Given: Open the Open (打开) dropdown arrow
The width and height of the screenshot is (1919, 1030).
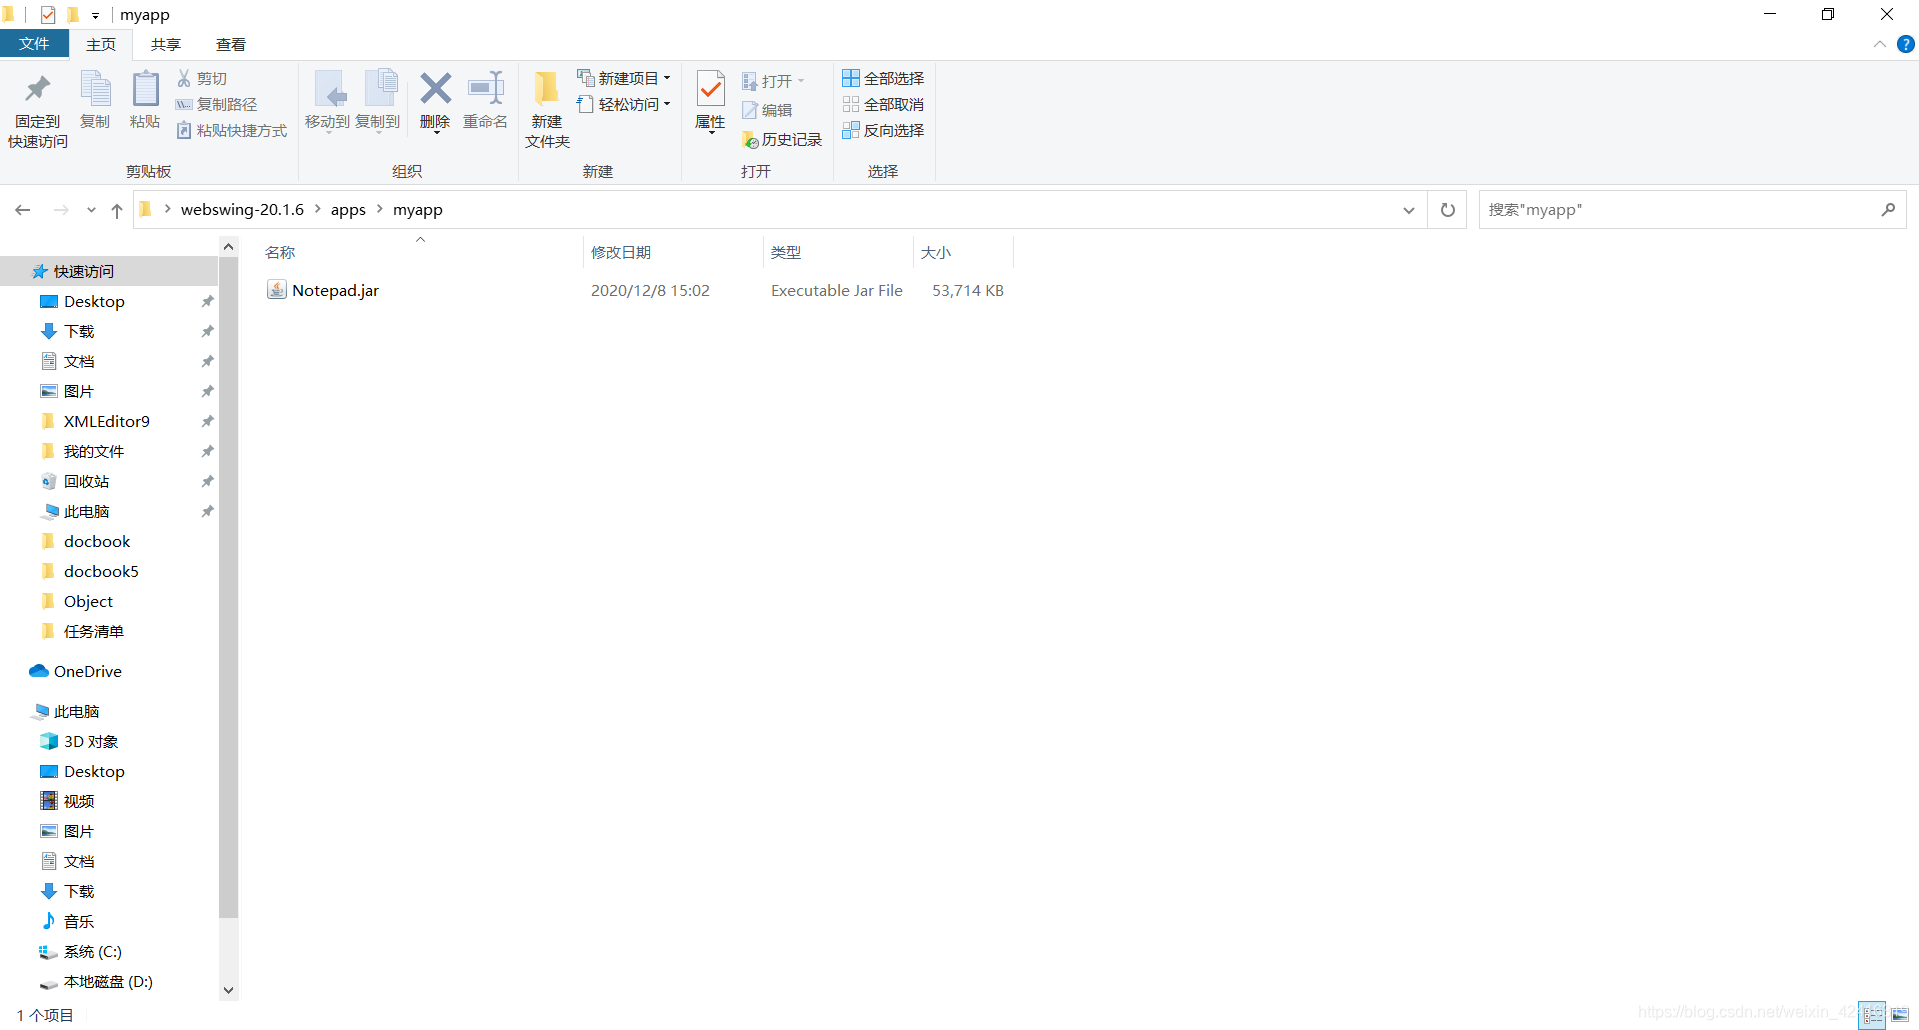Looking at the screenshot, I should [x=801, y=81].
